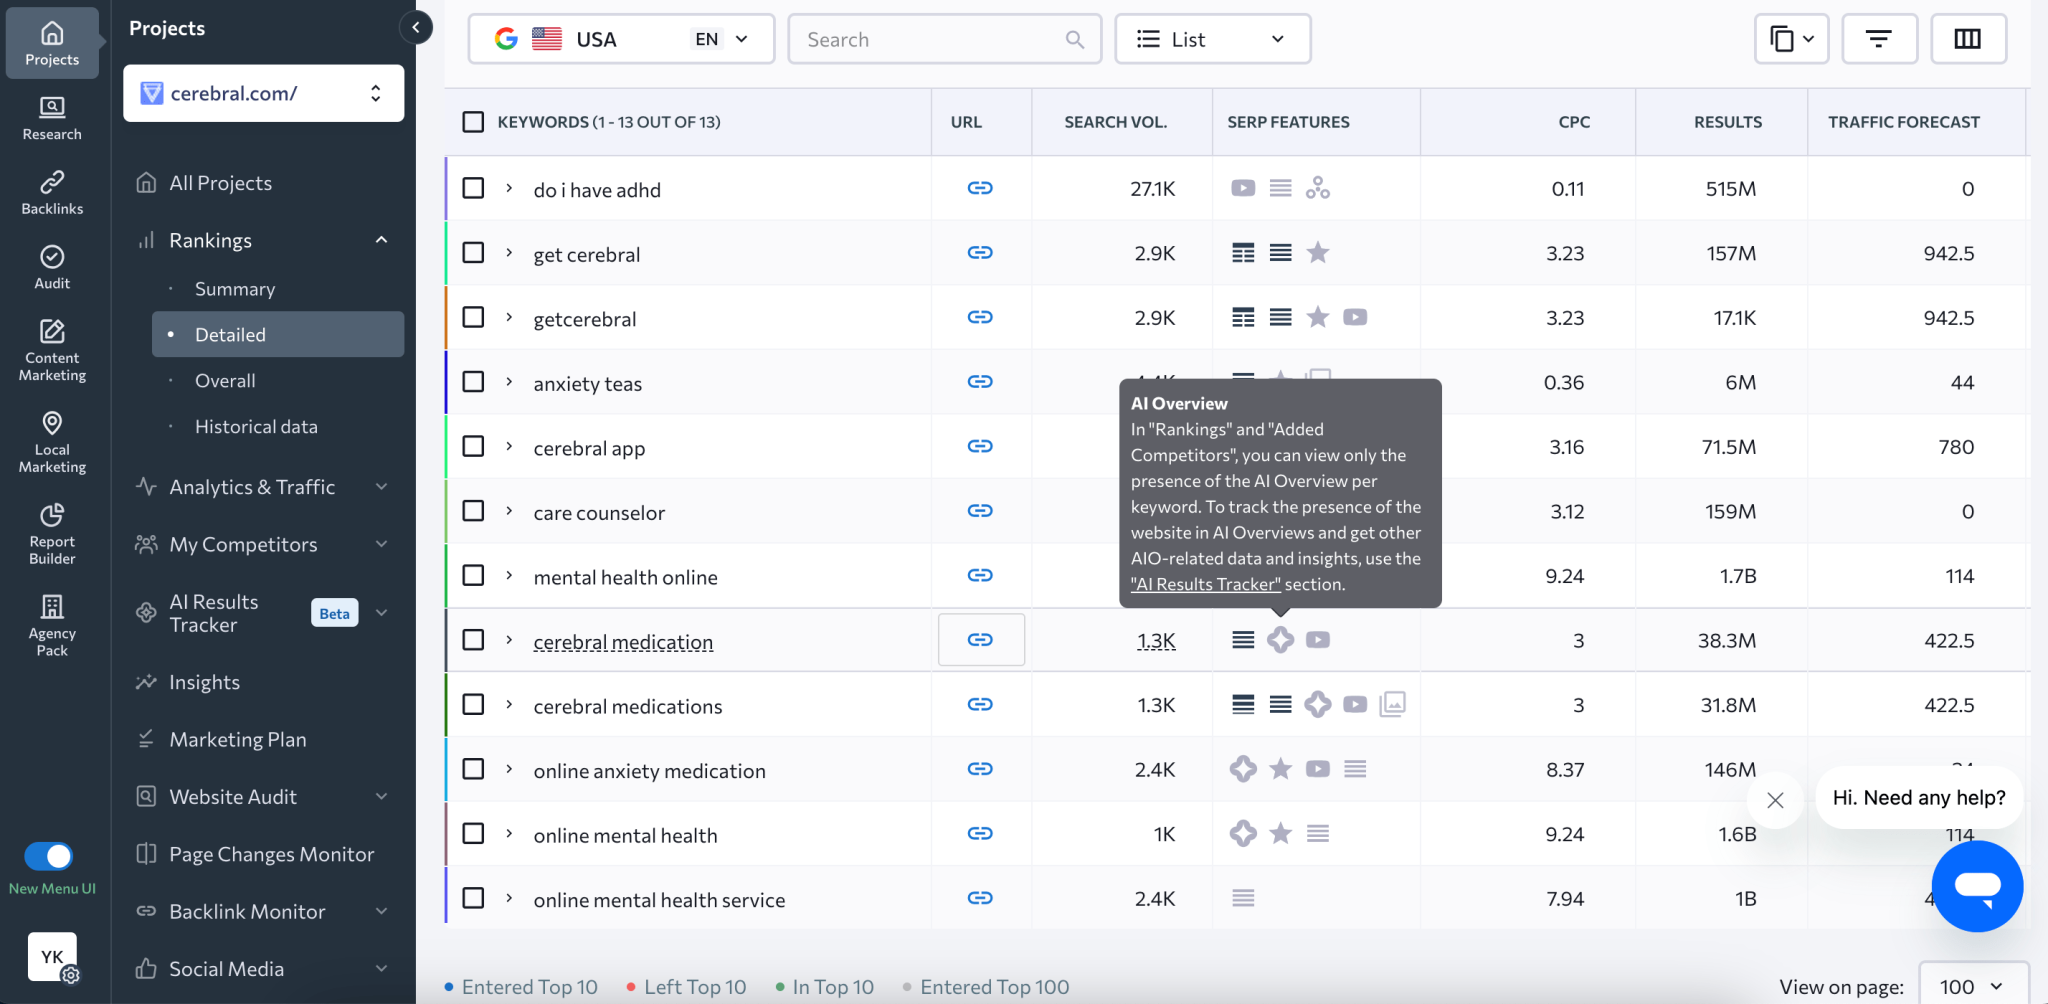Click the AI Results Tracker tooltip link
Viewport: 2048px width, 1004px height.
point(1204,583)
